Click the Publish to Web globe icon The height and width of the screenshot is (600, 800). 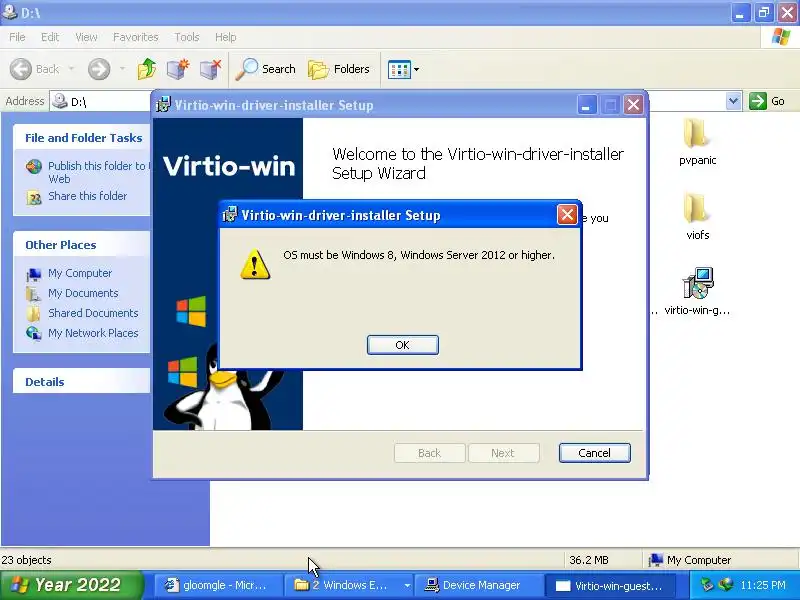coord(34,167)
